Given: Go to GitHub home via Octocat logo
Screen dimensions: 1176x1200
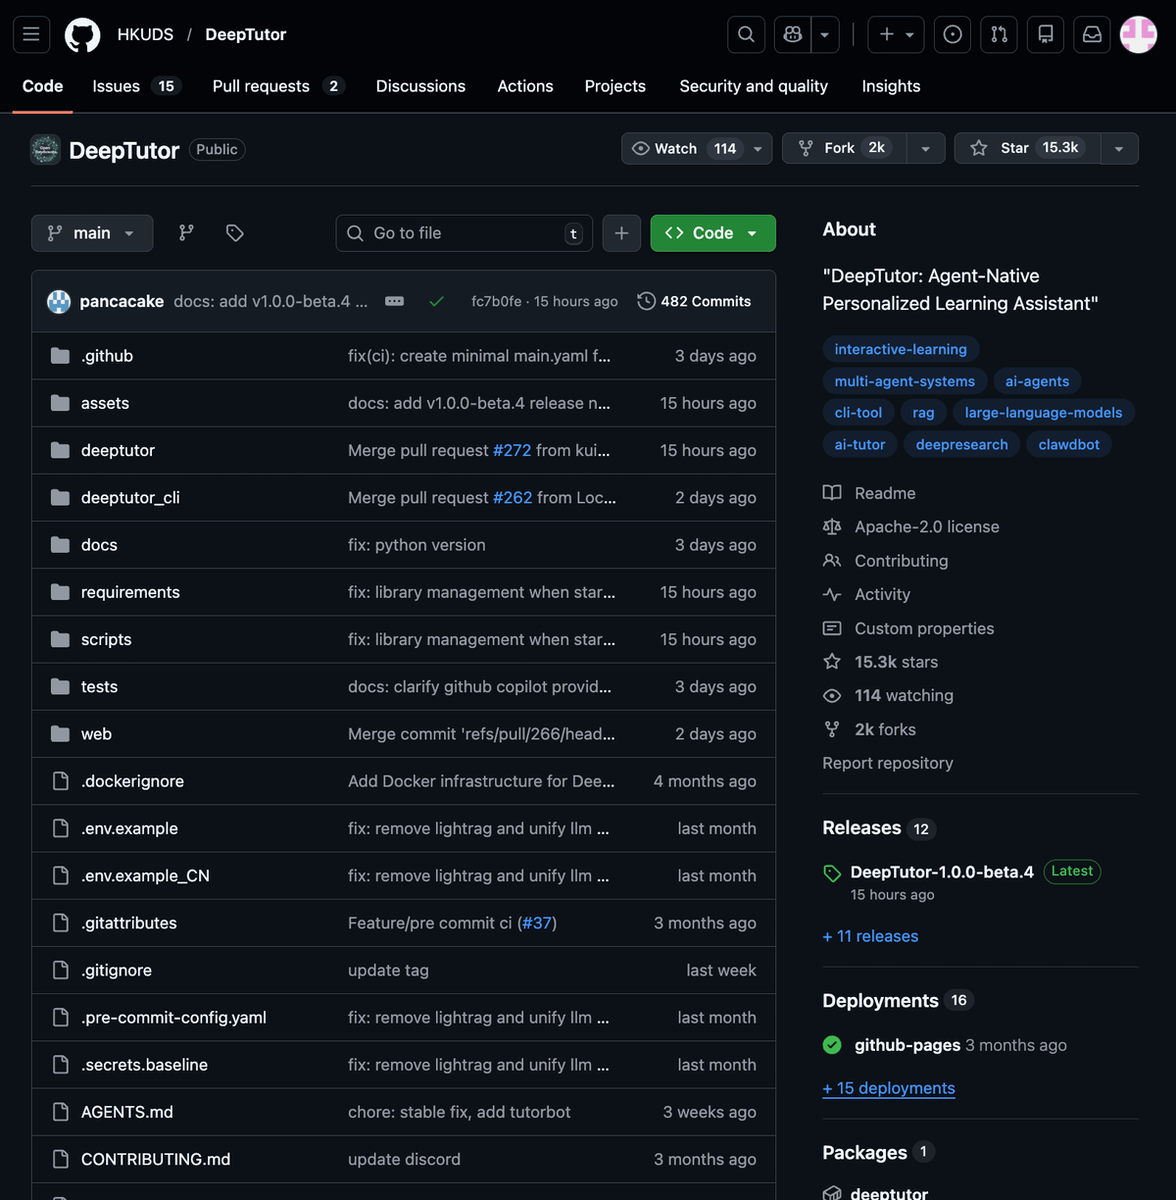Looking at the screenshot, I should pyautogui.click(x=82, y=35).
